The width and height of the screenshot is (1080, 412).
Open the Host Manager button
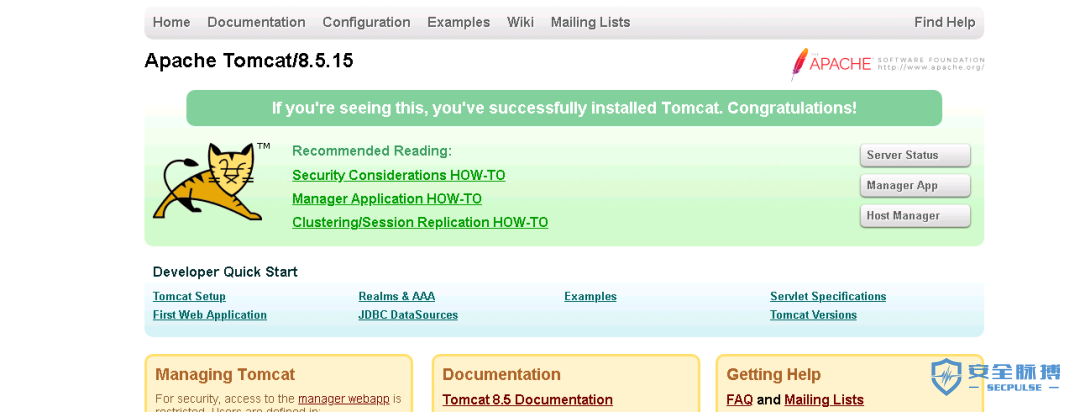click(915, 216)
